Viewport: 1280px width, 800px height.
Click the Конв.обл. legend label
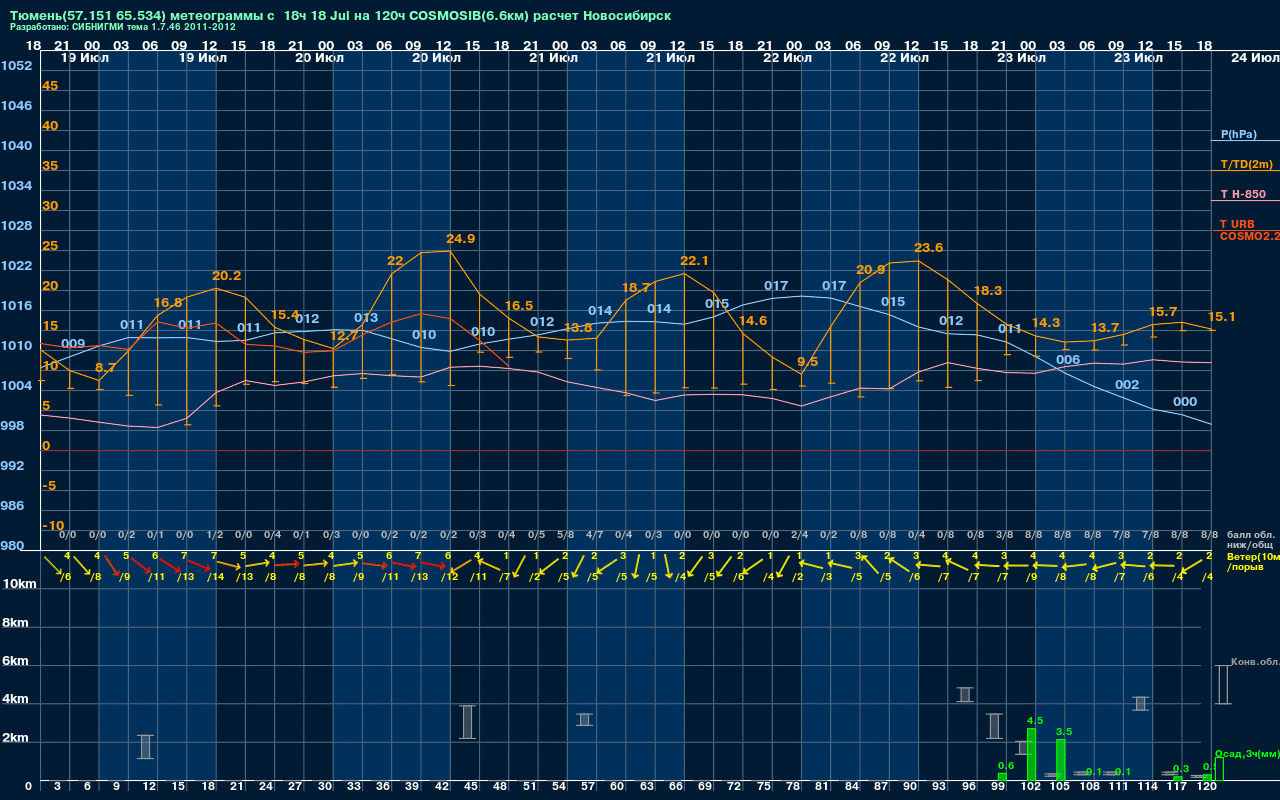click(x=1254, y=662)
